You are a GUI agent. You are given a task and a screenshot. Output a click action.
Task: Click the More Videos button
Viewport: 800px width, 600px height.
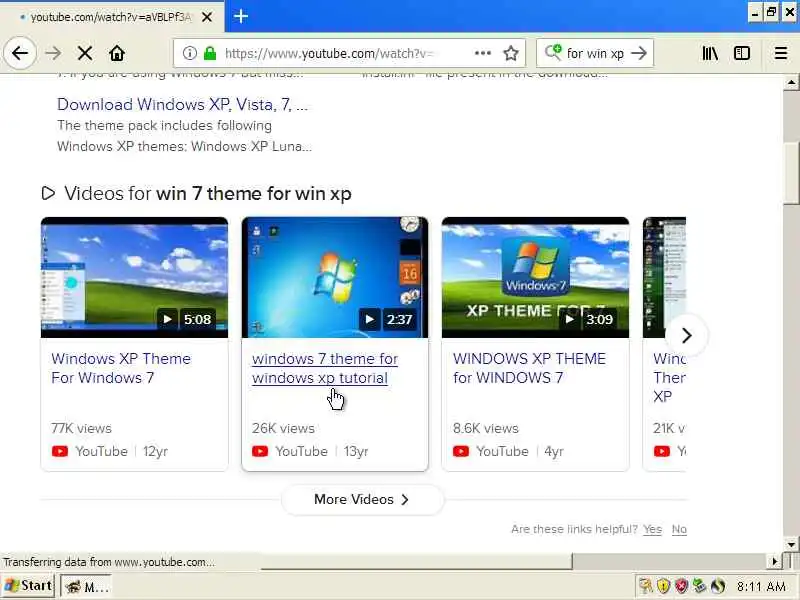pos(362,499)
